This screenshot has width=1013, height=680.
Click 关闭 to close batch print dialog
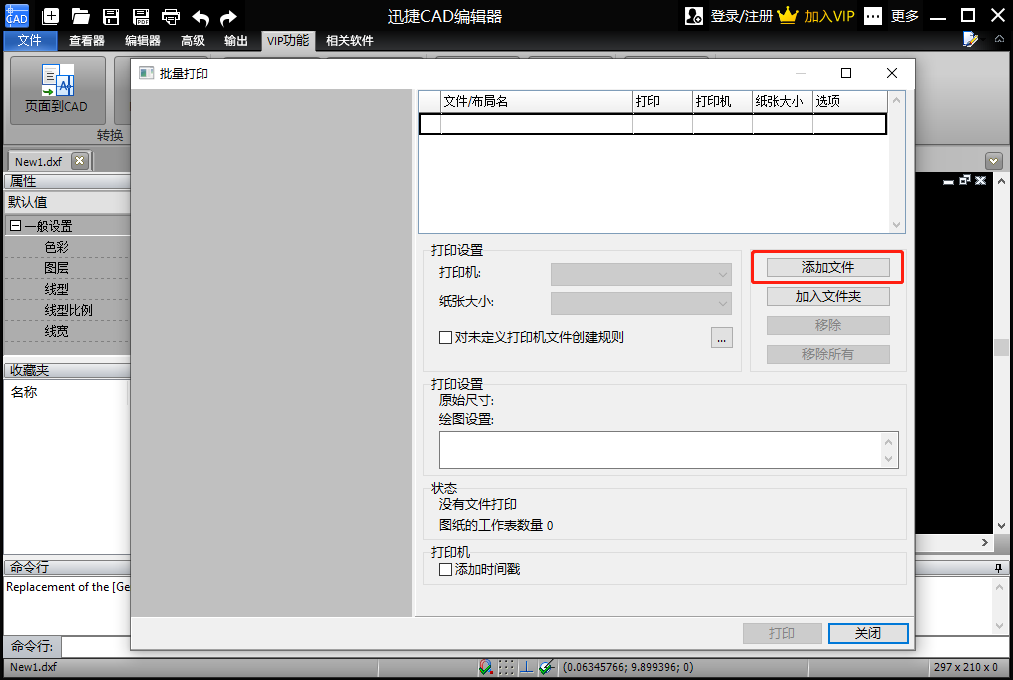(x=868, y=634)
